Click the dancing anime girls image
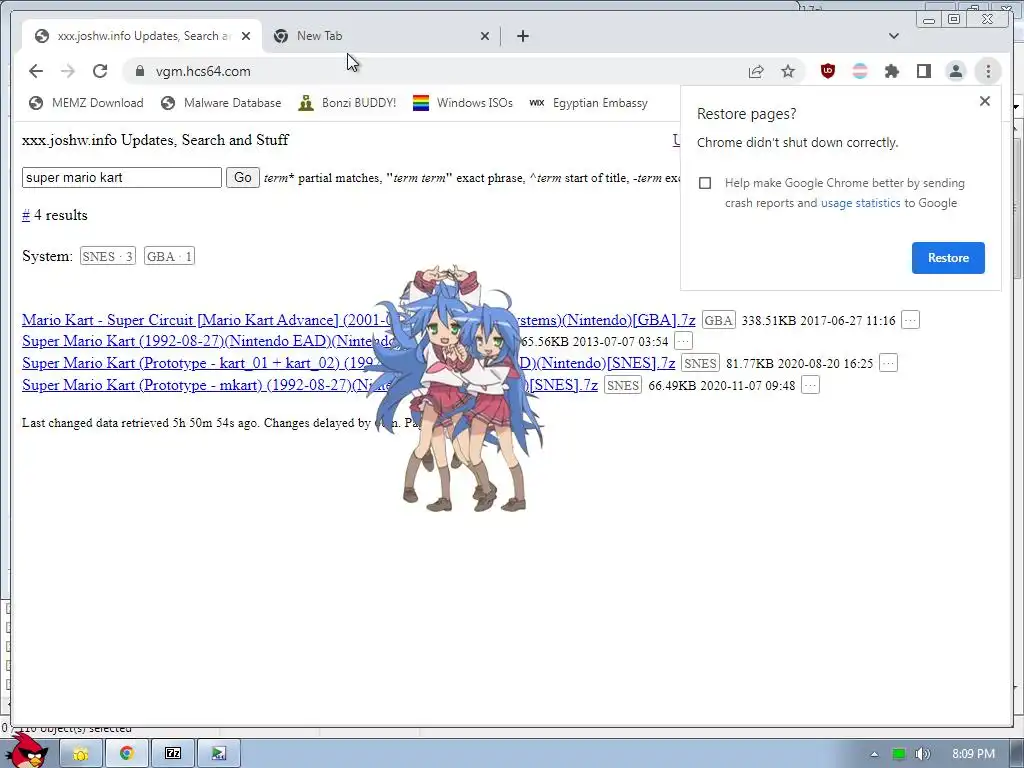Image resolution: width=1024 pixels, height=768 pixels. [457, 389]
